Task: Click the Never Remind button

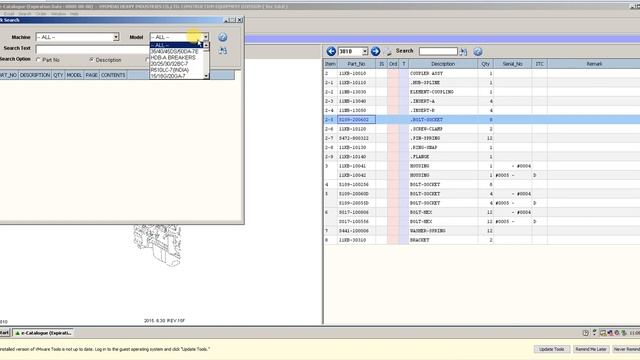Action: pyautogui.click(x=627, y=349)
